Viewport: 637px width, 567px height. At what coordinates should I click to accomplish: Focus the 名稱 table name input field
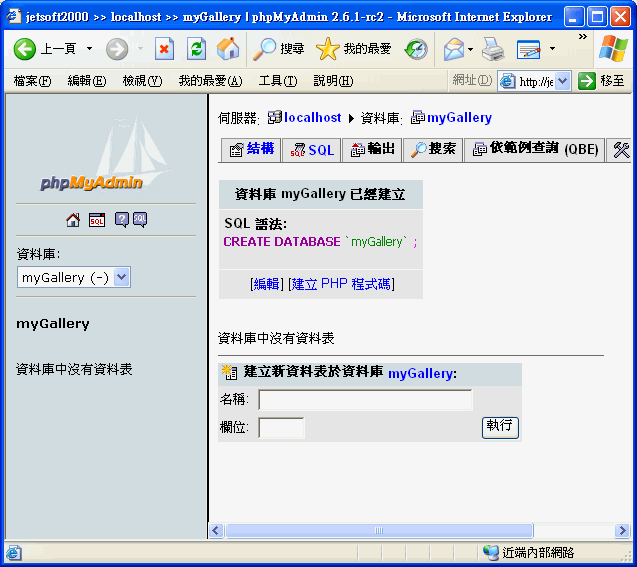365,400
